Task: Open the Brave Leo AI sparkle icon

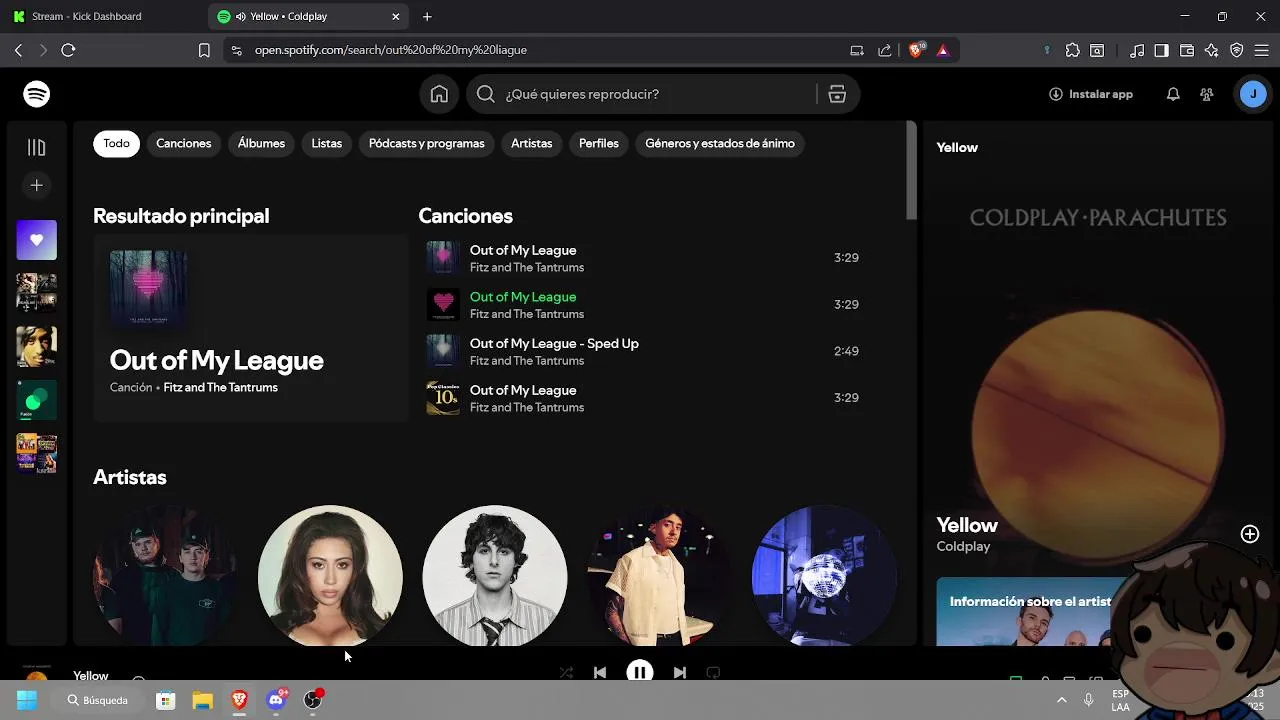Action: tap(1211, 50)
